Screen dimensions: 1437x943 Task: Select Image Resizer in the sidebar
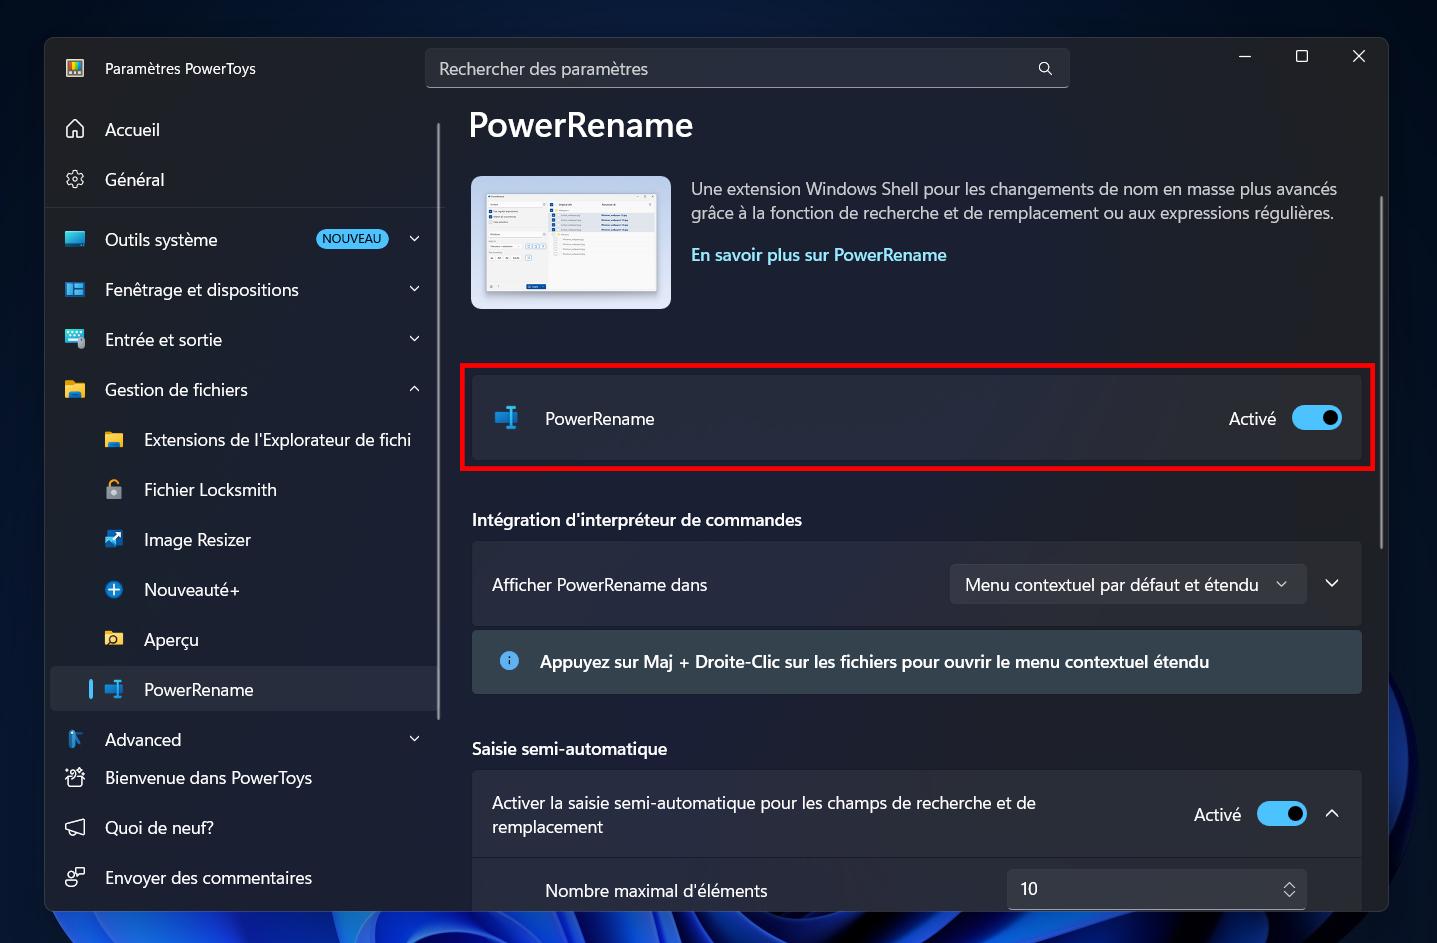coord(243,539)
